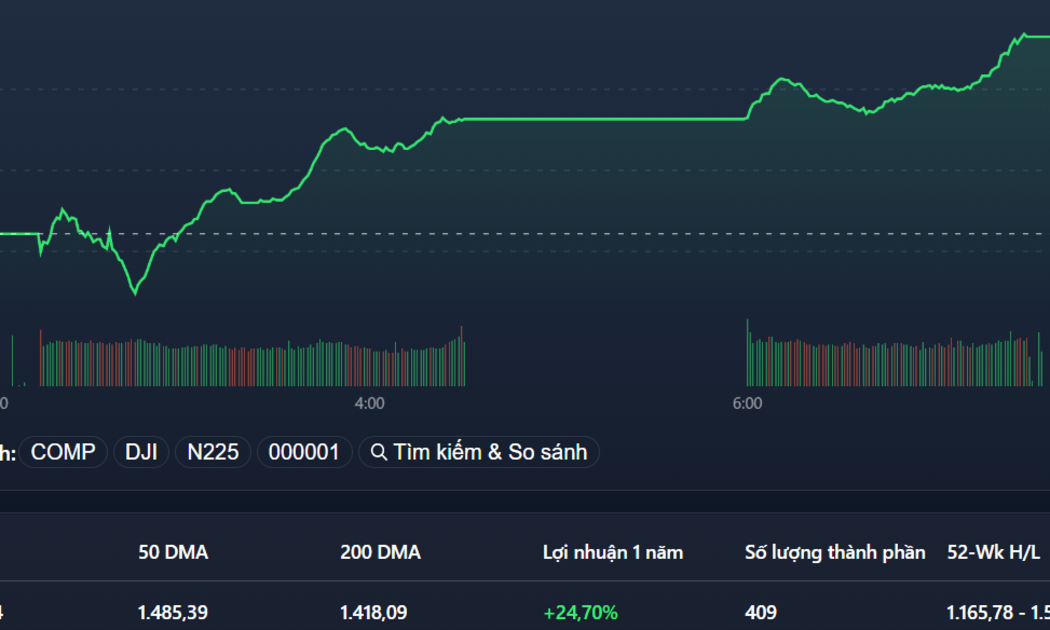The height and width of the screenshot is (630, 1050).
Task: Click the search magnifier icon
Action: (378, 453)
